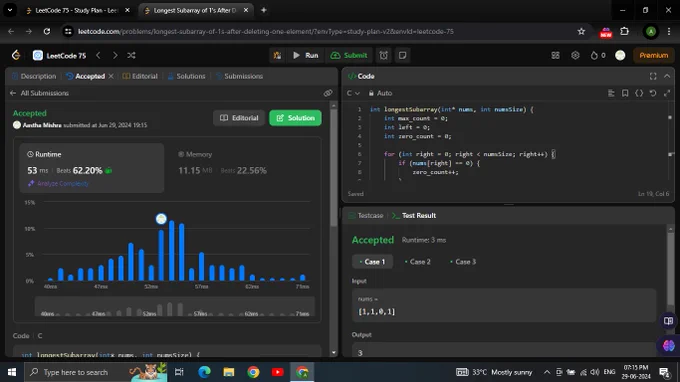680x382 pixels.
Task: Open the LeetCode logo home link
Action: tap(16, 55)
